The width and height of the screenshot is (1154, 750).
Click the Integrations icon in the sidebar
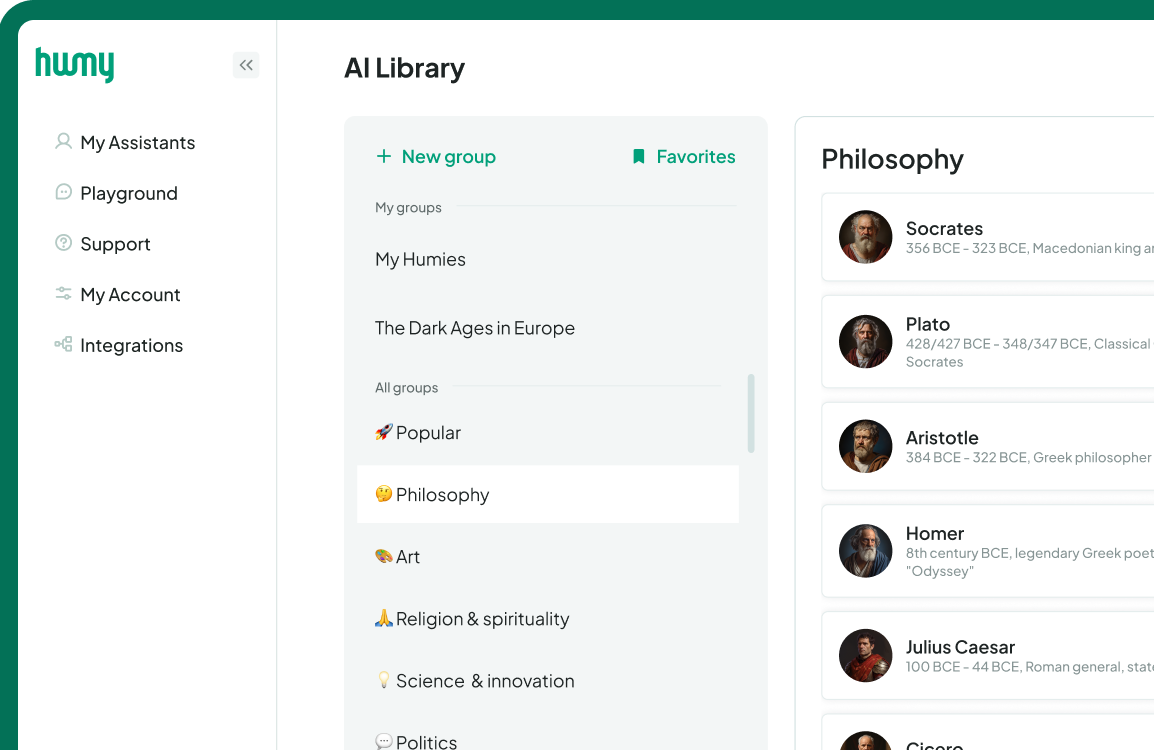coord(63,345)
